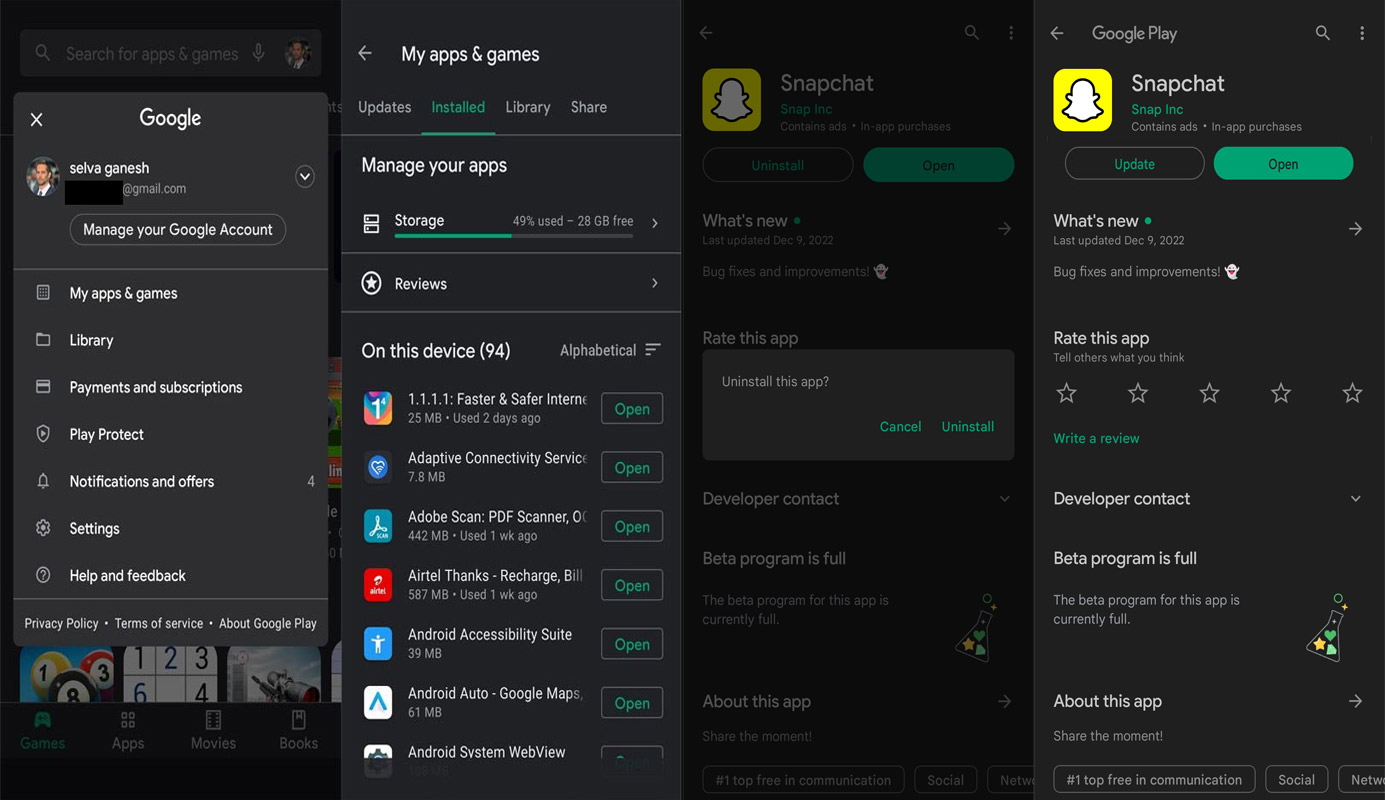Open Android Accessibility Suite
Viewport: 1385px width, 800px height.
tap(632, 645)
